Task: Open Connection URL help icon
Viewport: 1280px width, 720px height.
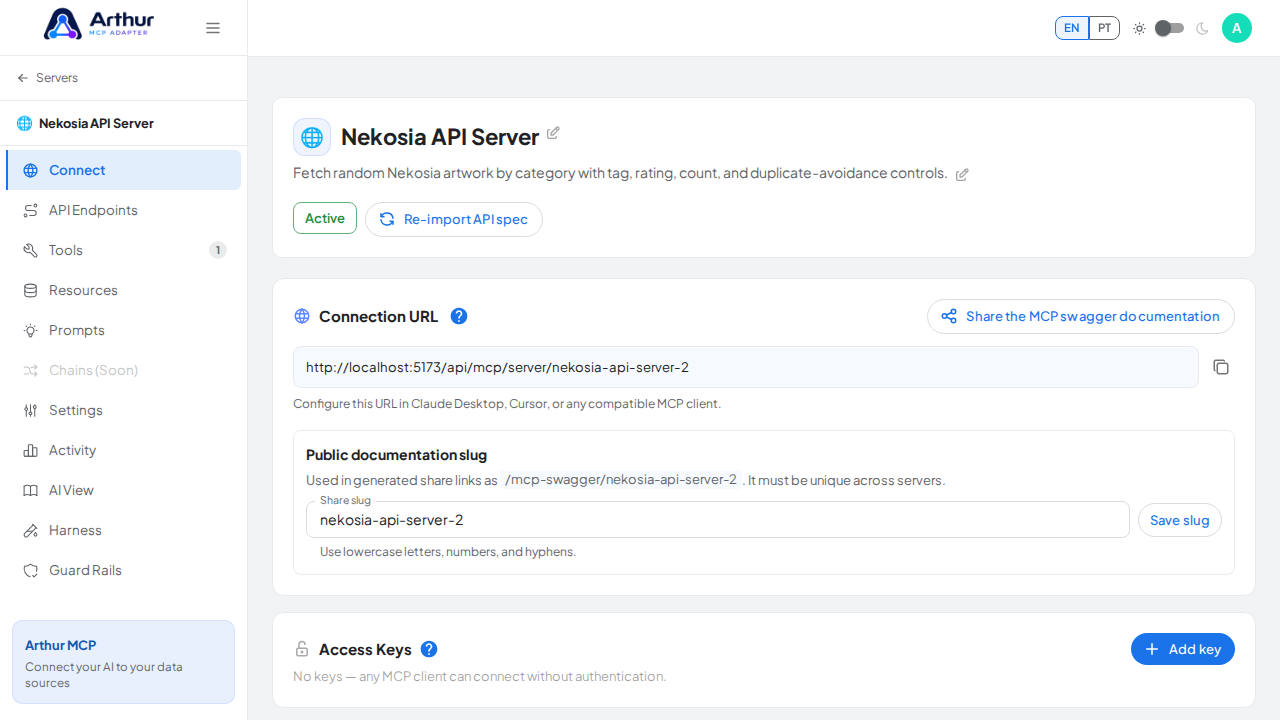Action: click(x=459, y=316)
